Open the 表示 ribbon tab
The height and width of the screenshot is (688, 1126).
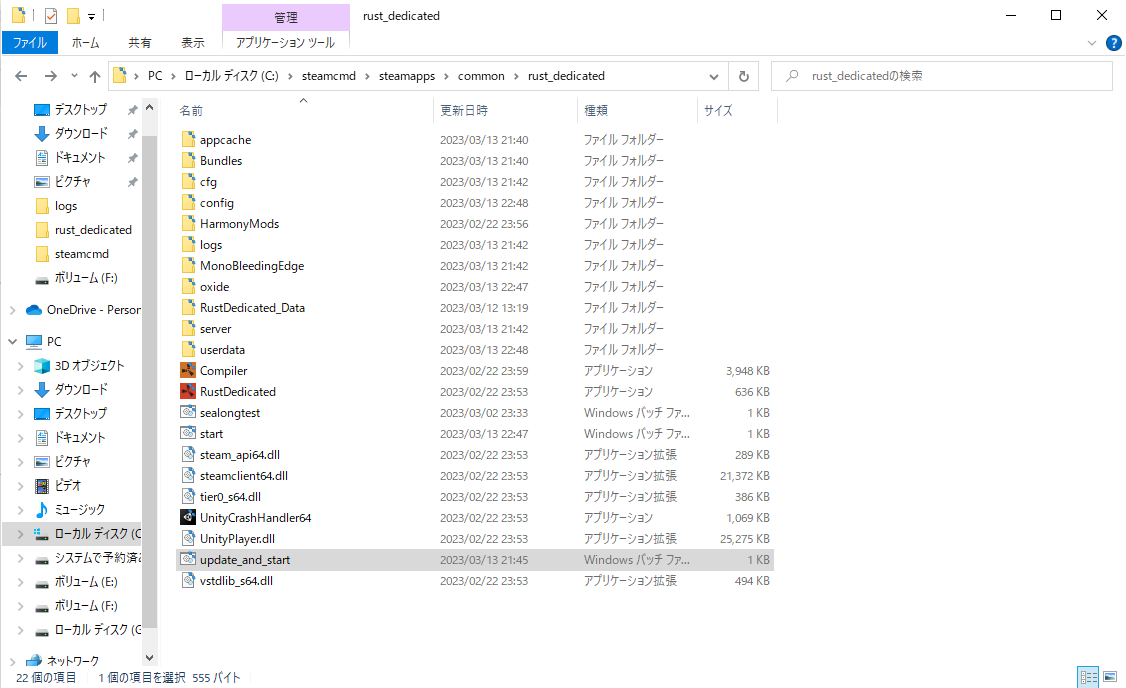click(192, 42)
